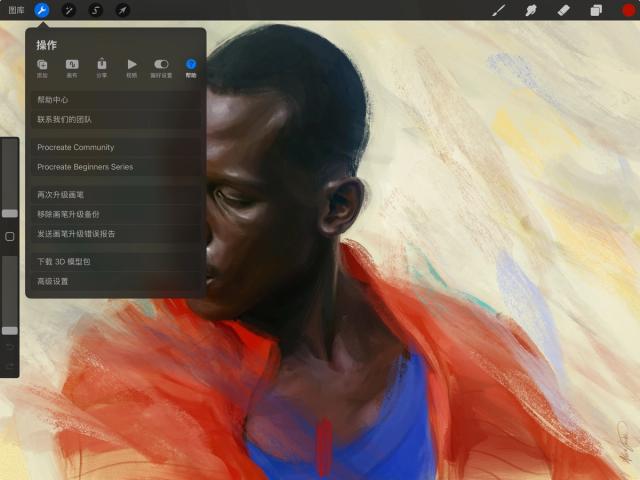This screenshot has width=640, height=480.
Task: Open Procreate Beginners Series link
Action: click(116, 167)
